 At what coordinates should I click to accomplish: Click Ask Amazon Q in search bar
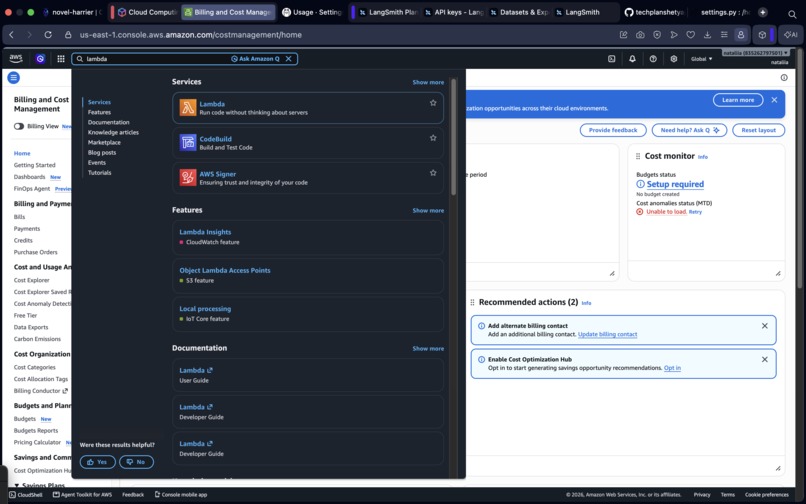pos(255,59)
